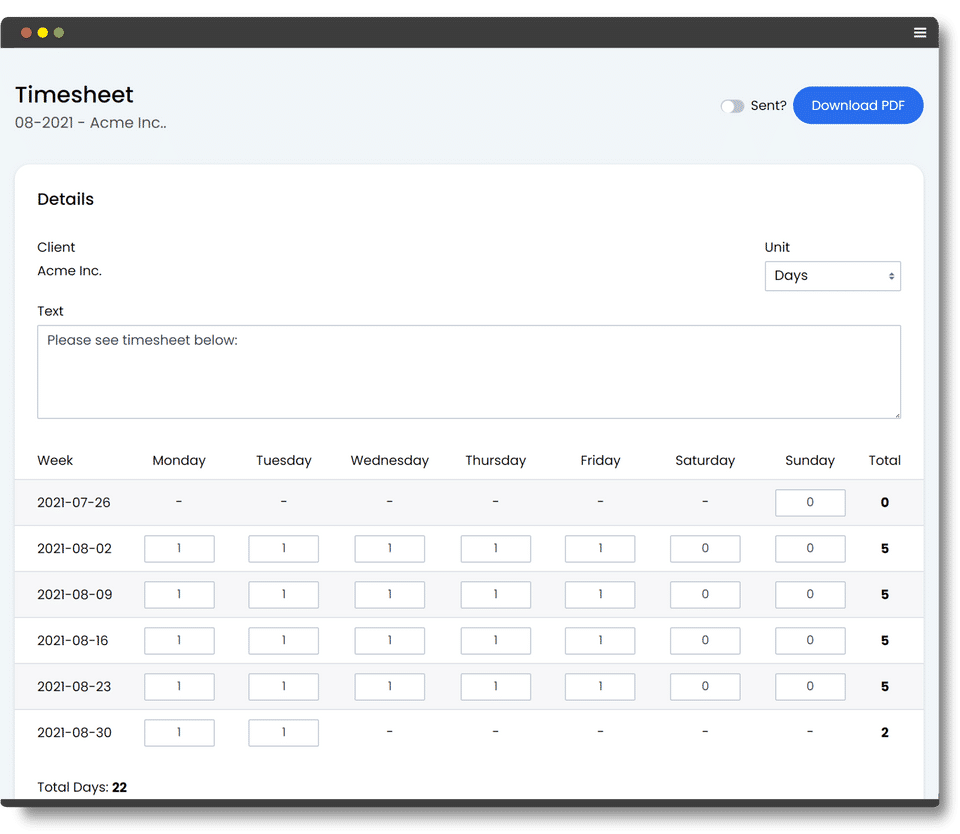Edit Tuesday field for week 2021-08-30

(283, 733)
